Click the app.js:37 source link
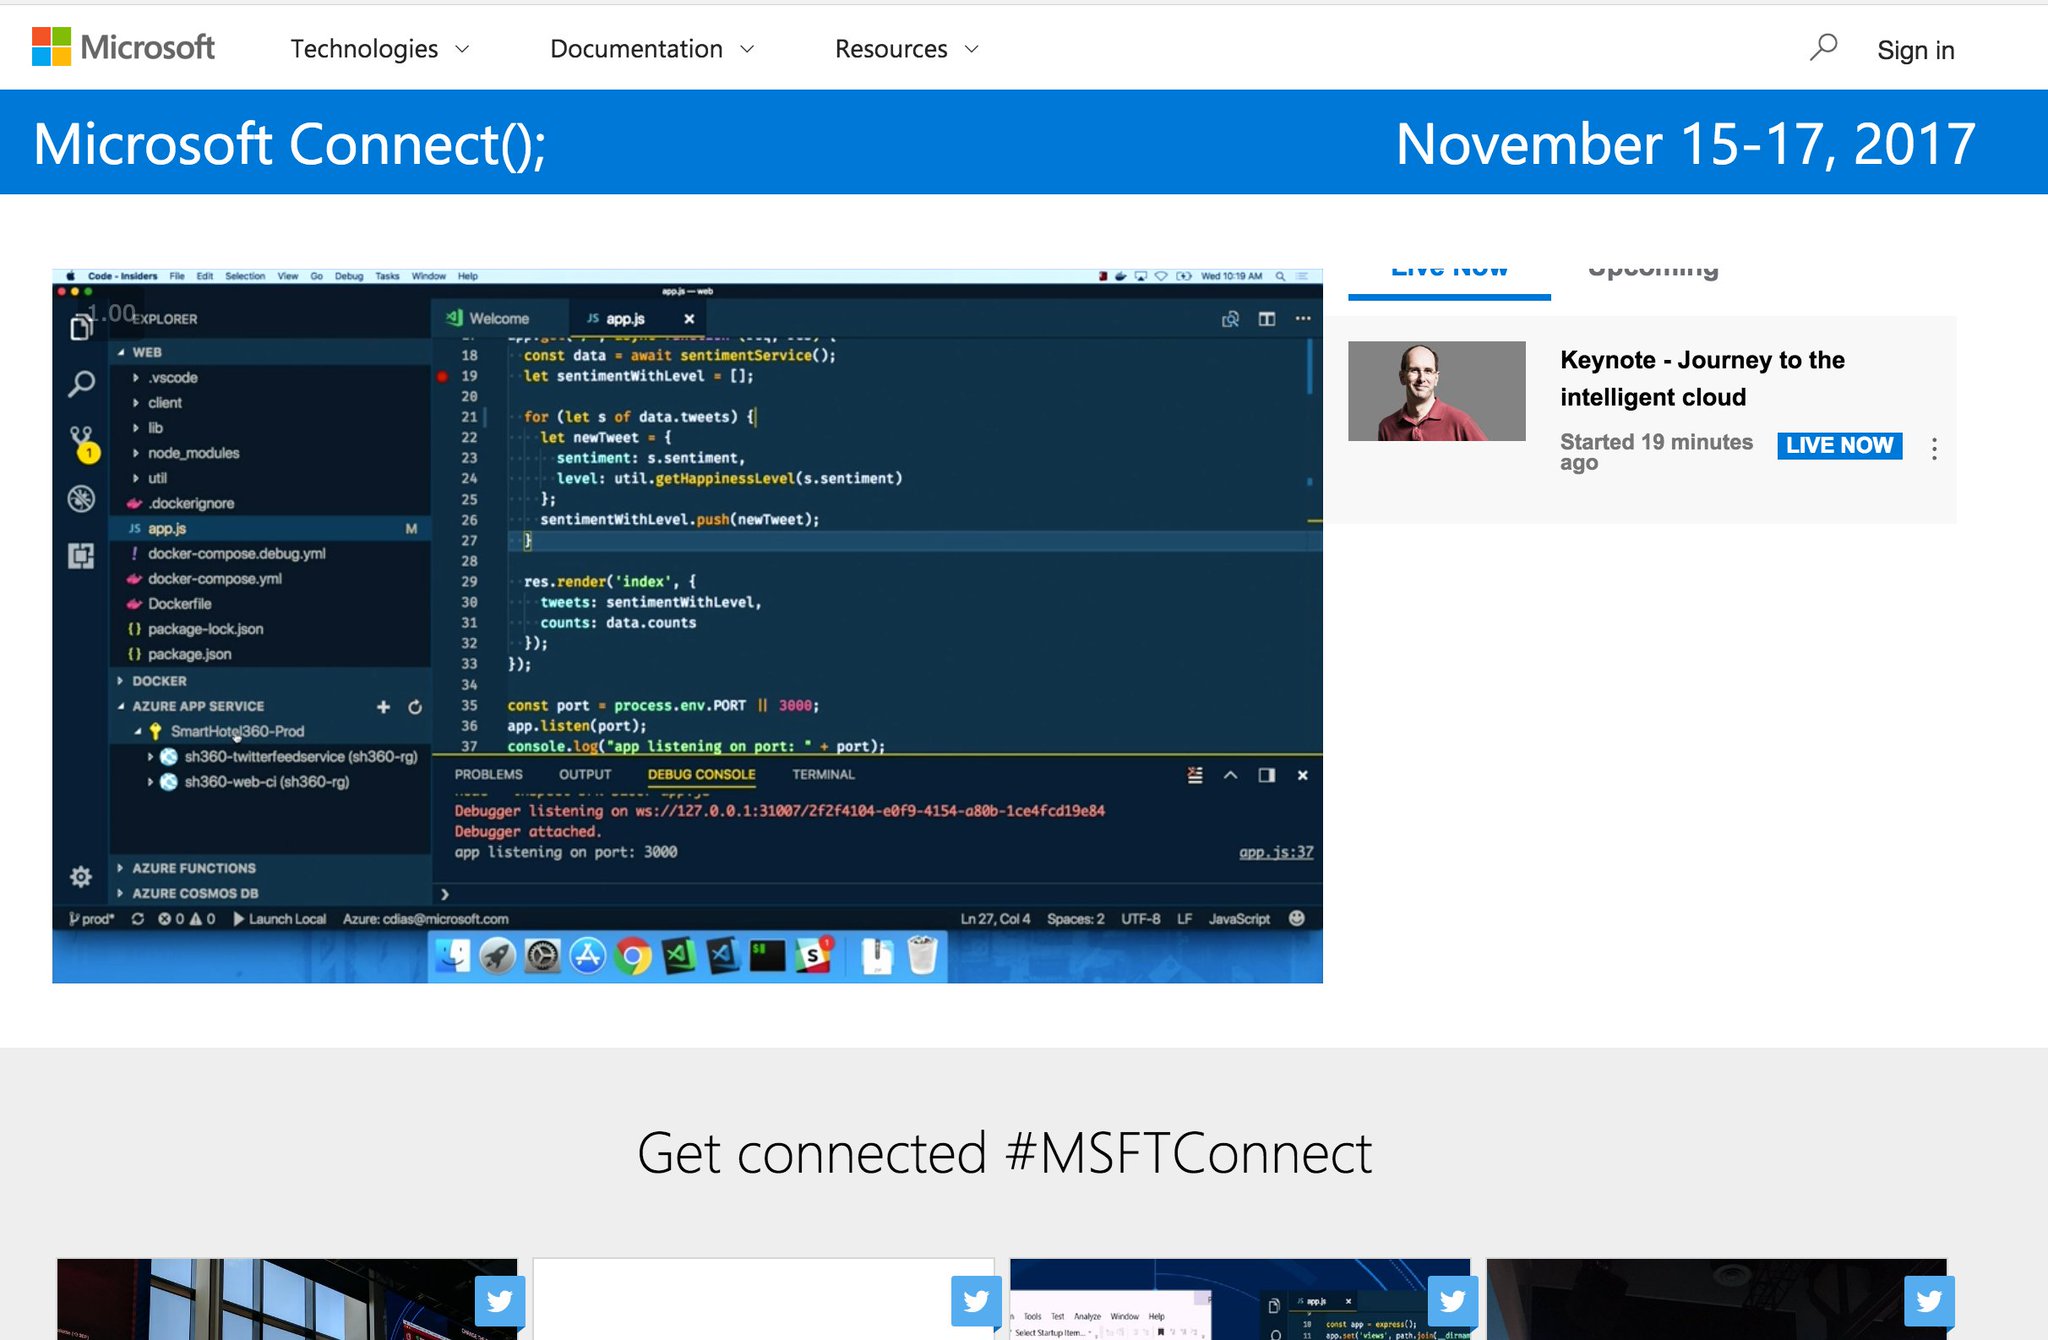 [1275, 852]
